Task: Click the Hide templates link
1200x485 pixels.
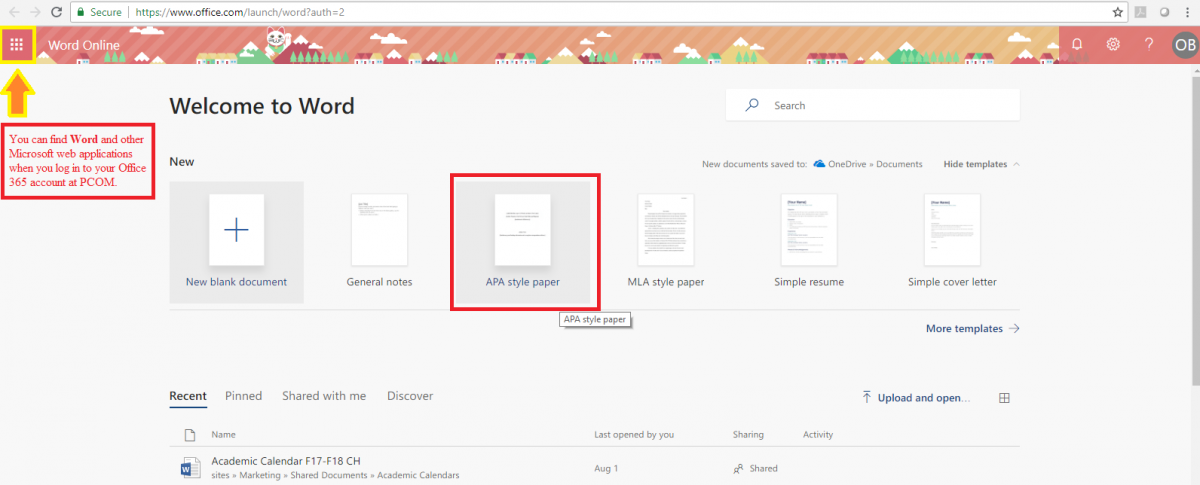Action: (x=975, y=164)
